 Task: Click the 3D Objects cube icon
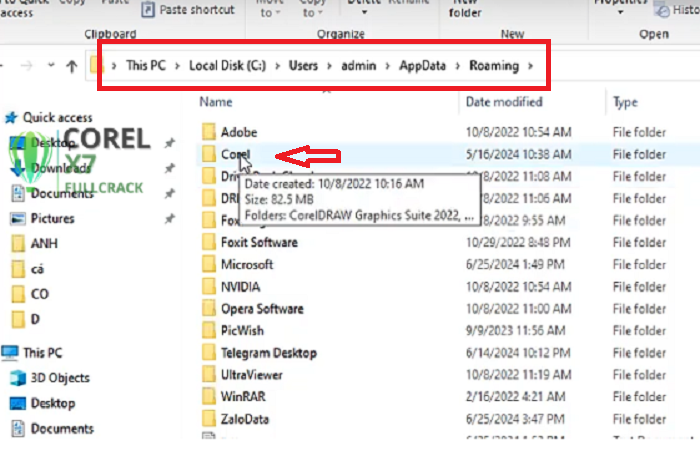click(x=18, y=378)
